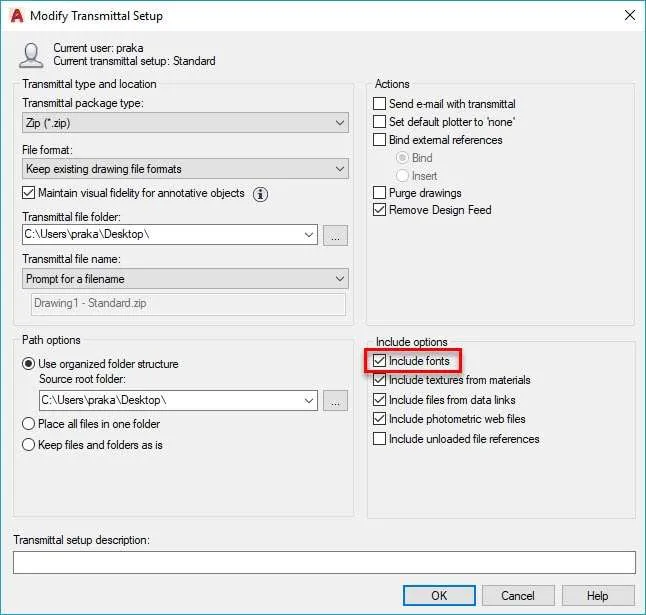
Task: Open Help for transmittal setup
Action: 598,596
